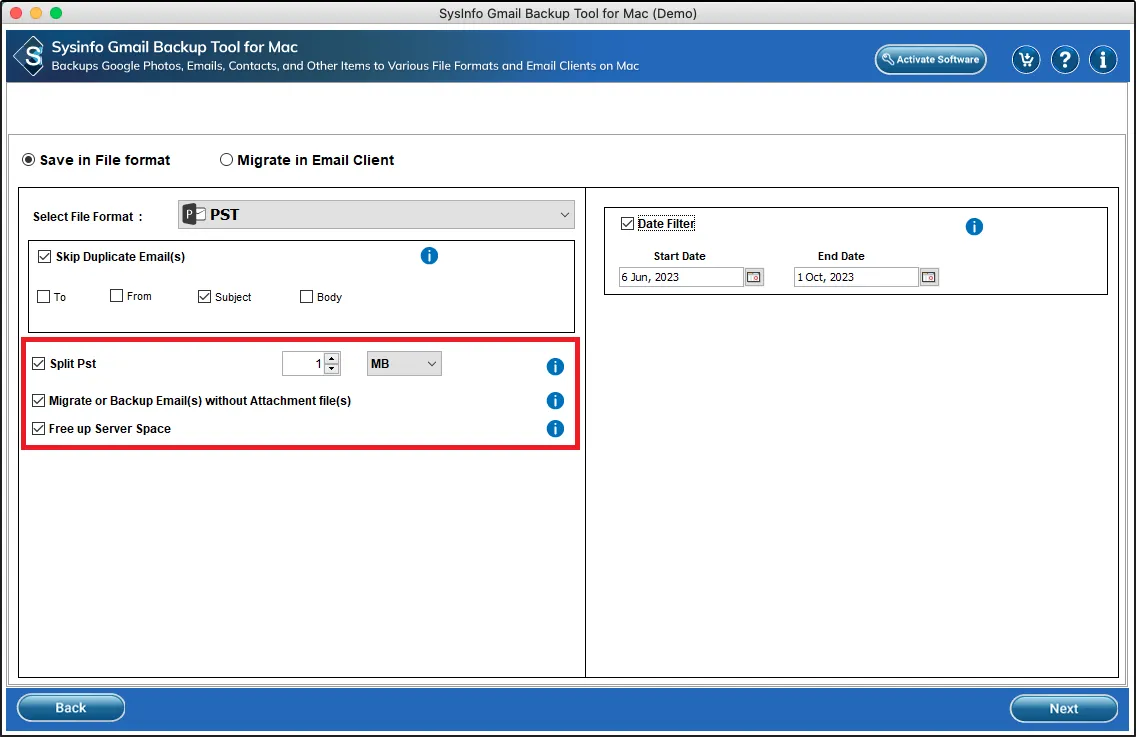
Task: Open Start Date calendar picker icon
Action: (754, 277)
